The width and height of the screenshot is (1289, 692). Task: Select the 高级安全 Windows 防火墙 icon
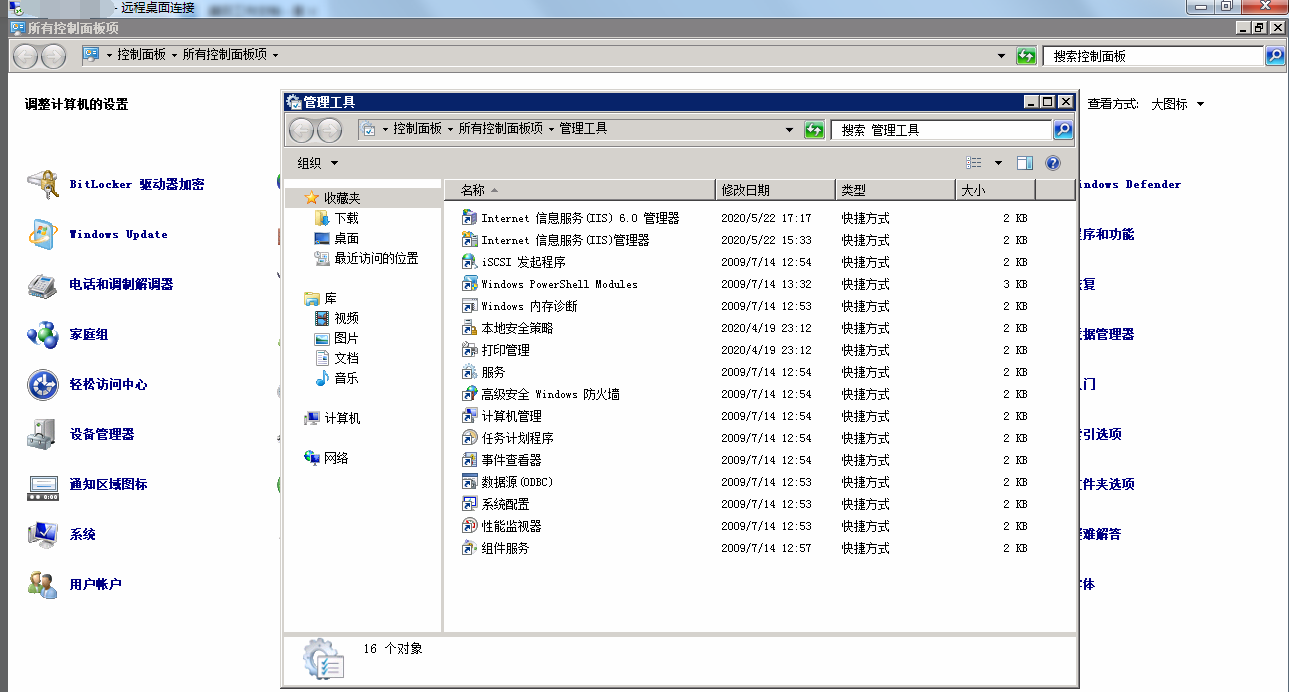(x=470, y=394)
